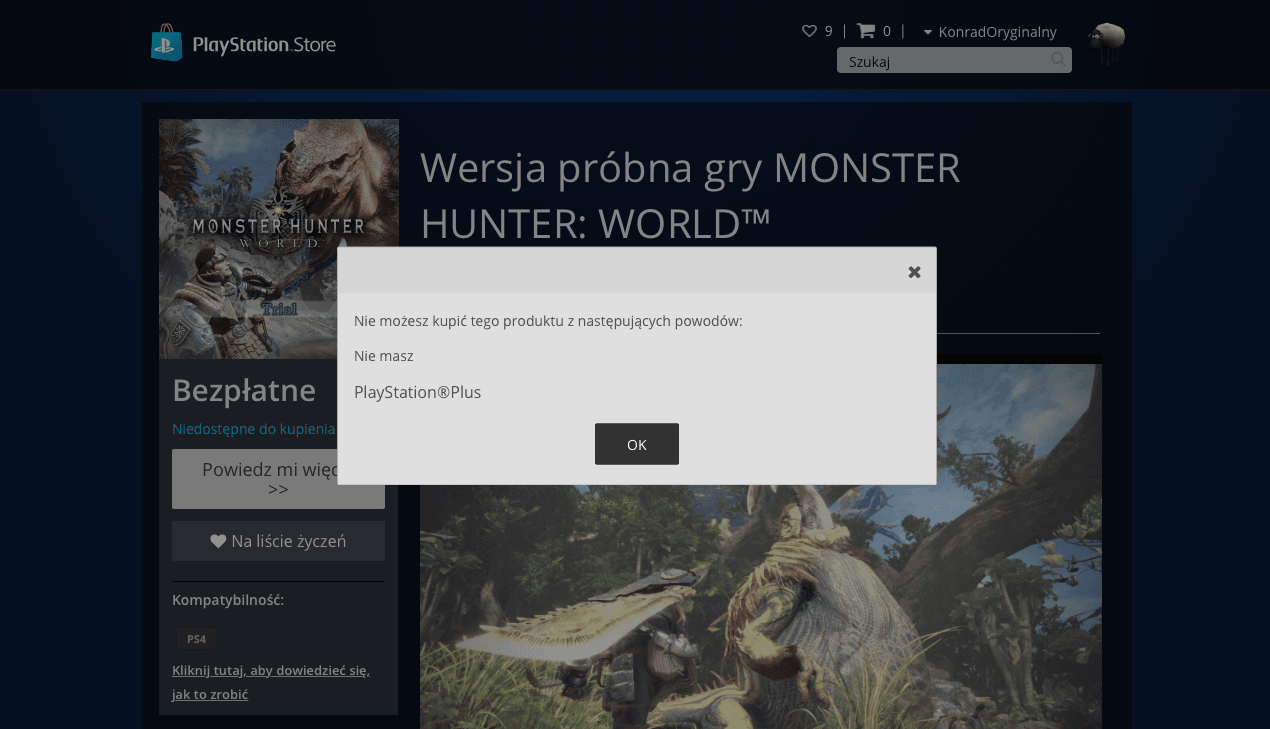The height and width of the screenshot is (729, 1270).
Task: Click the magnifier search icon
Action: pyautogui.click(x=1058, y=60)
